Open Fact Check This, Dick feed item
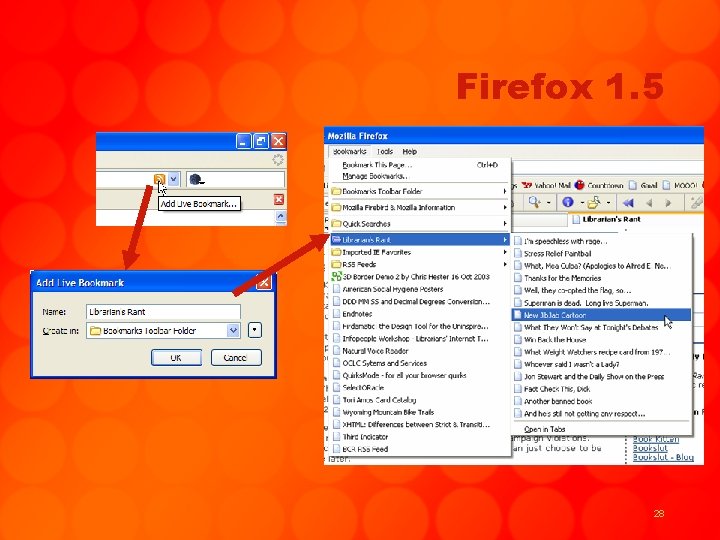 [602, 389]
